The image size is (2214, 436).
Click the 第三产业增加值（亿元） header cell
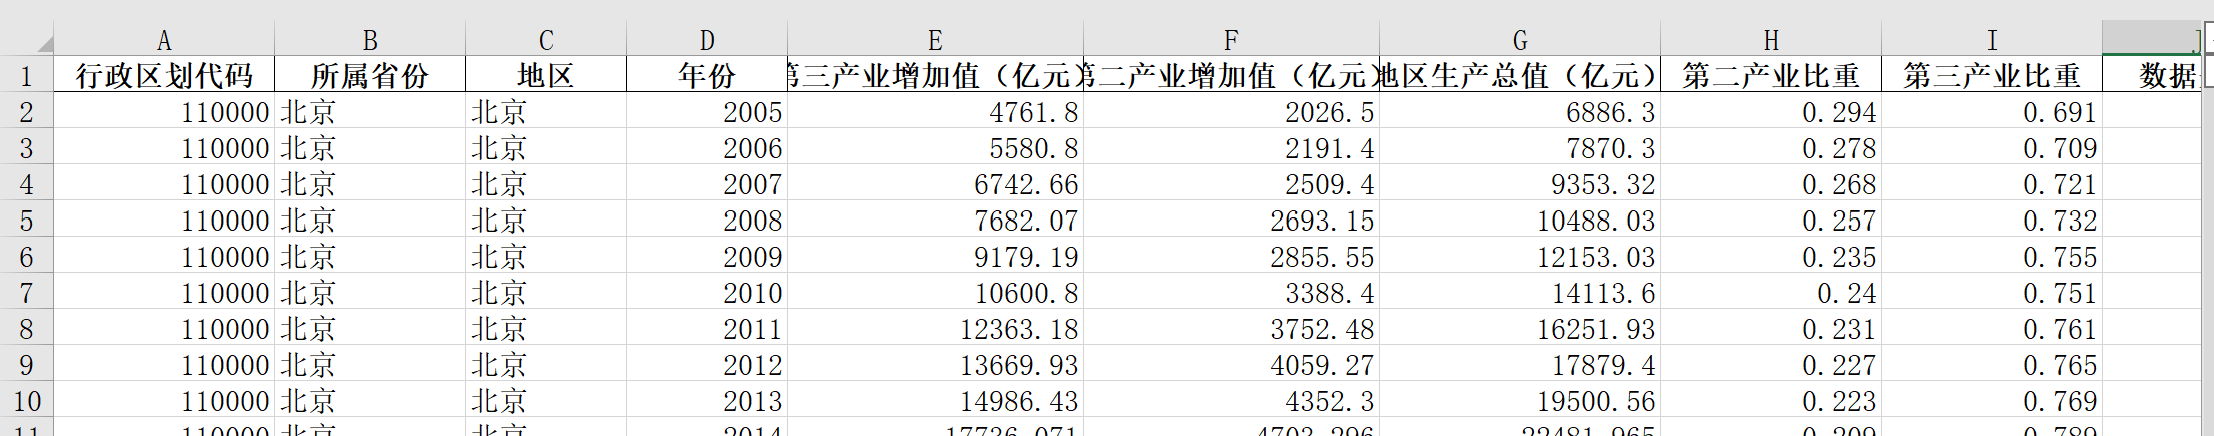click(x=935, y=75)
